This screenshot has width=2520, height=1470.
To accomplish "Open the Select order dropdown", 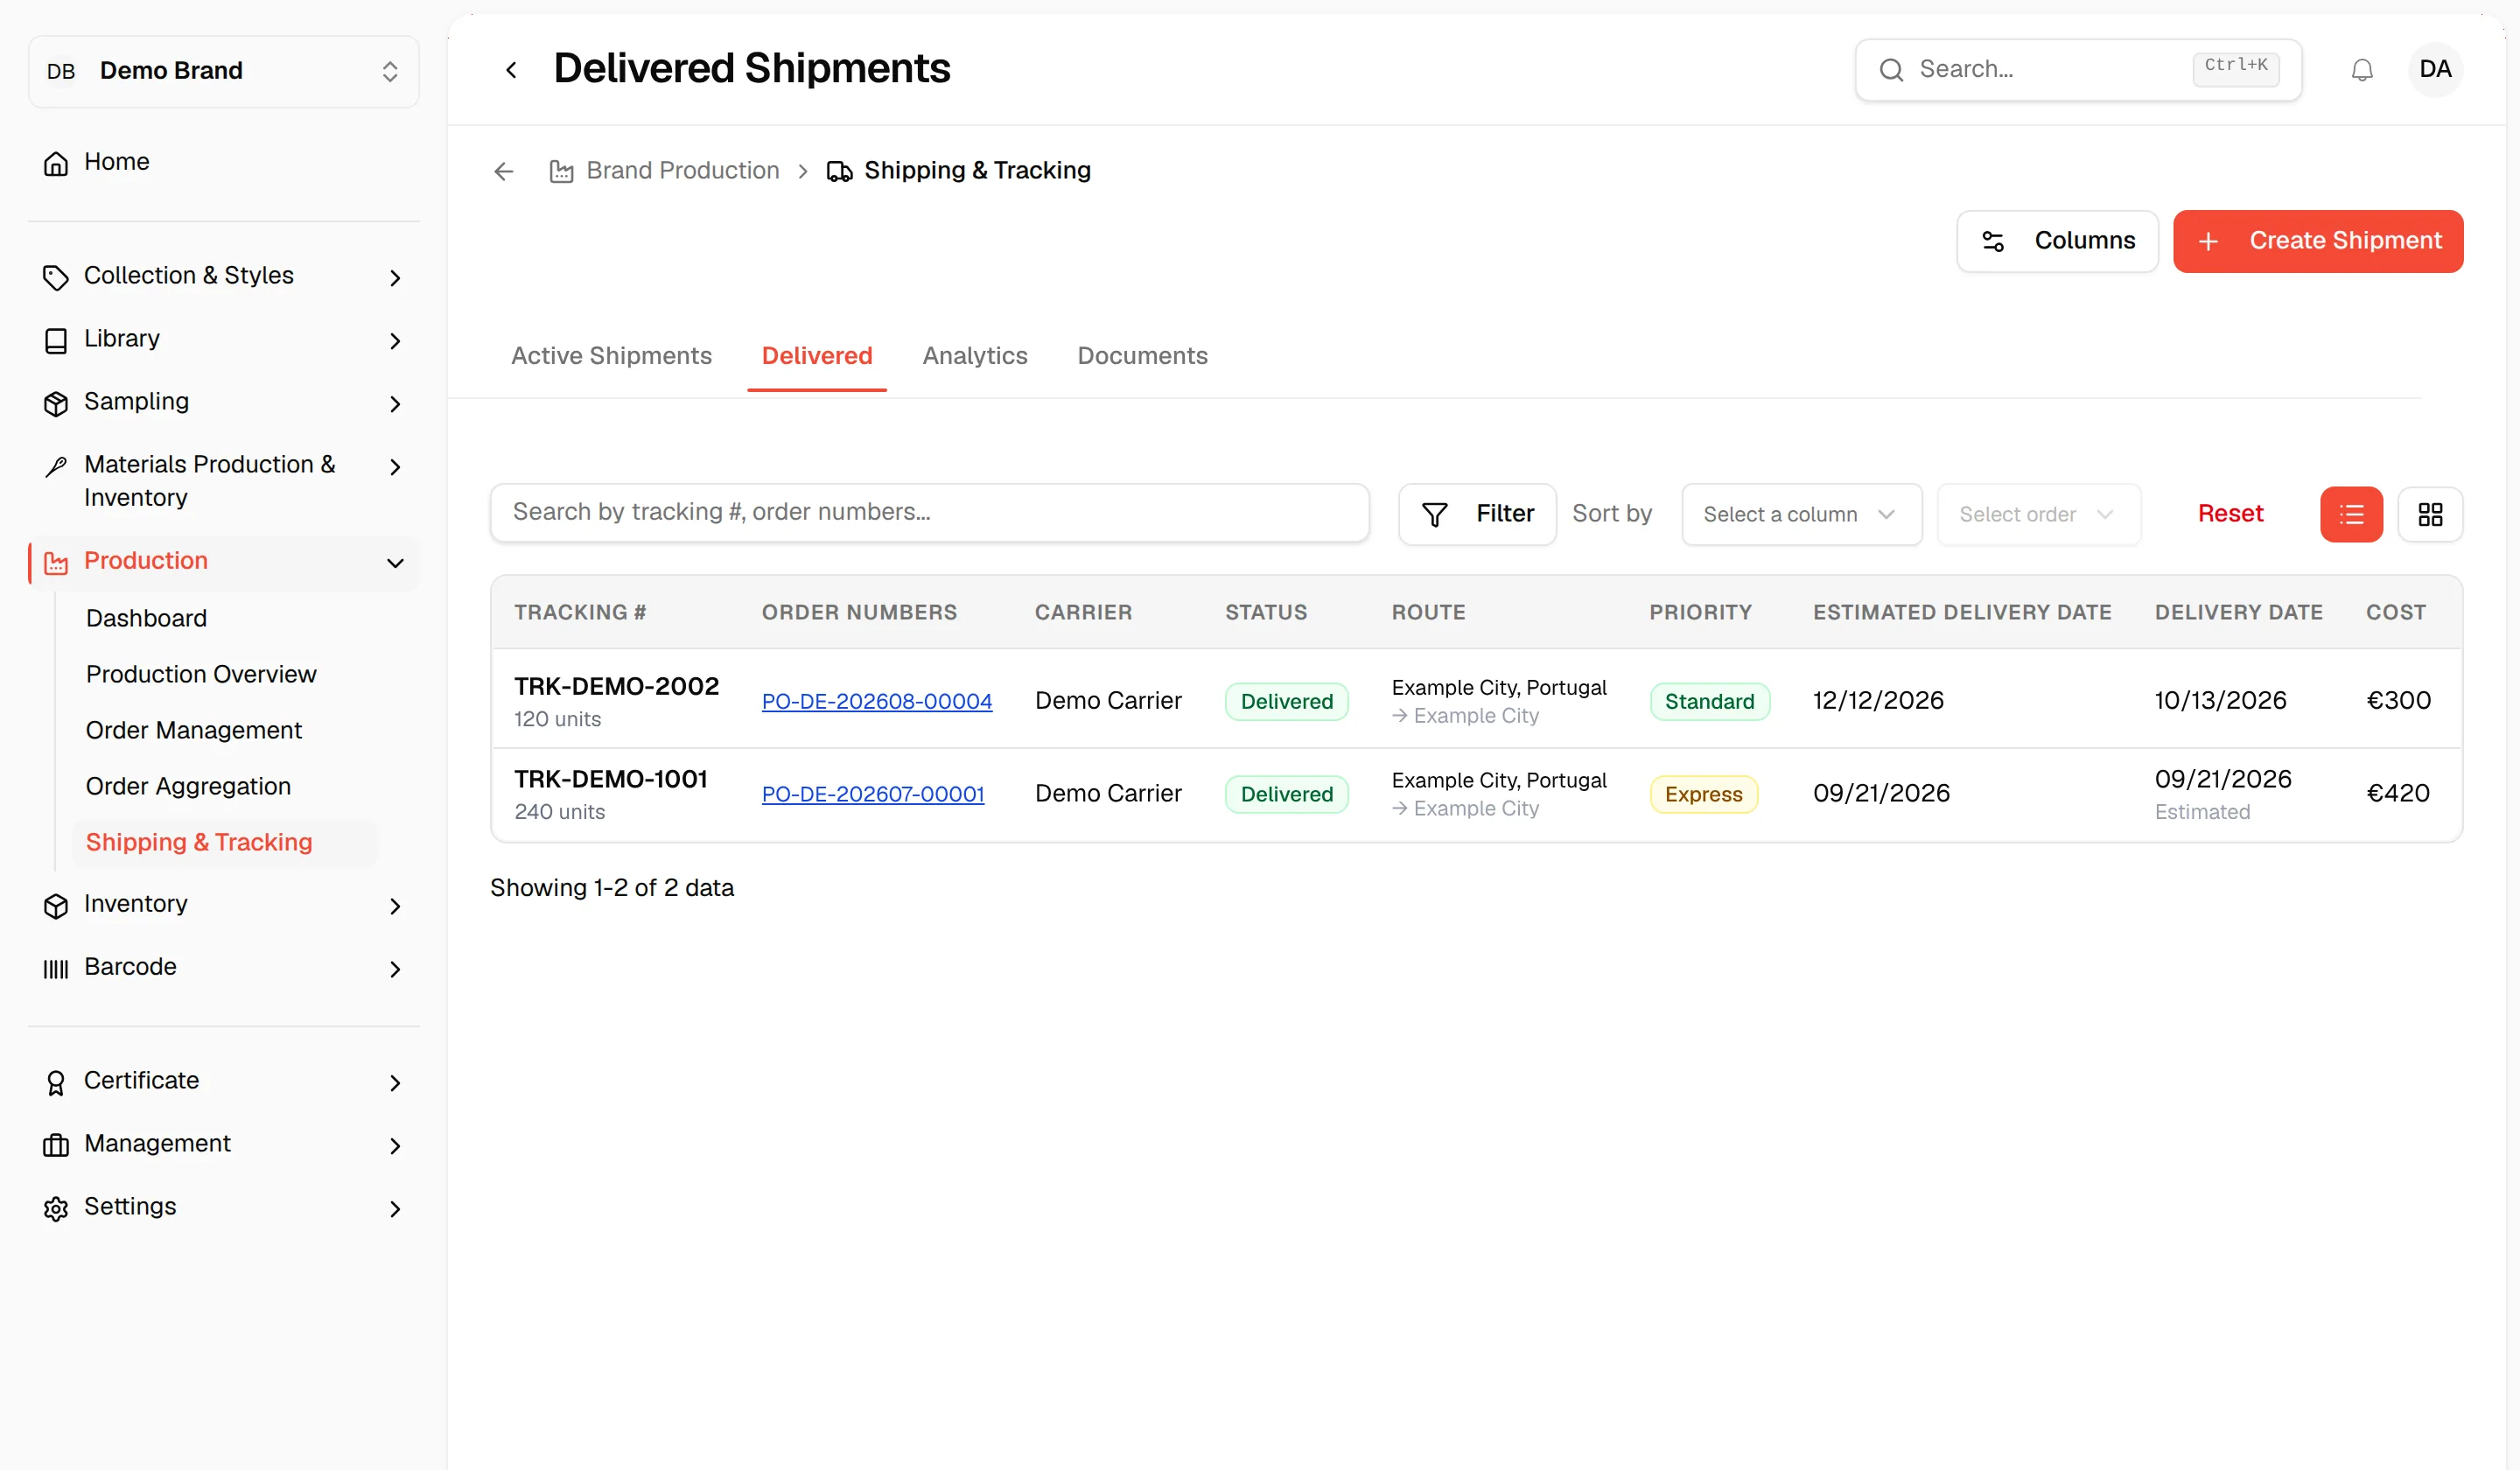I will (2038, 514).
